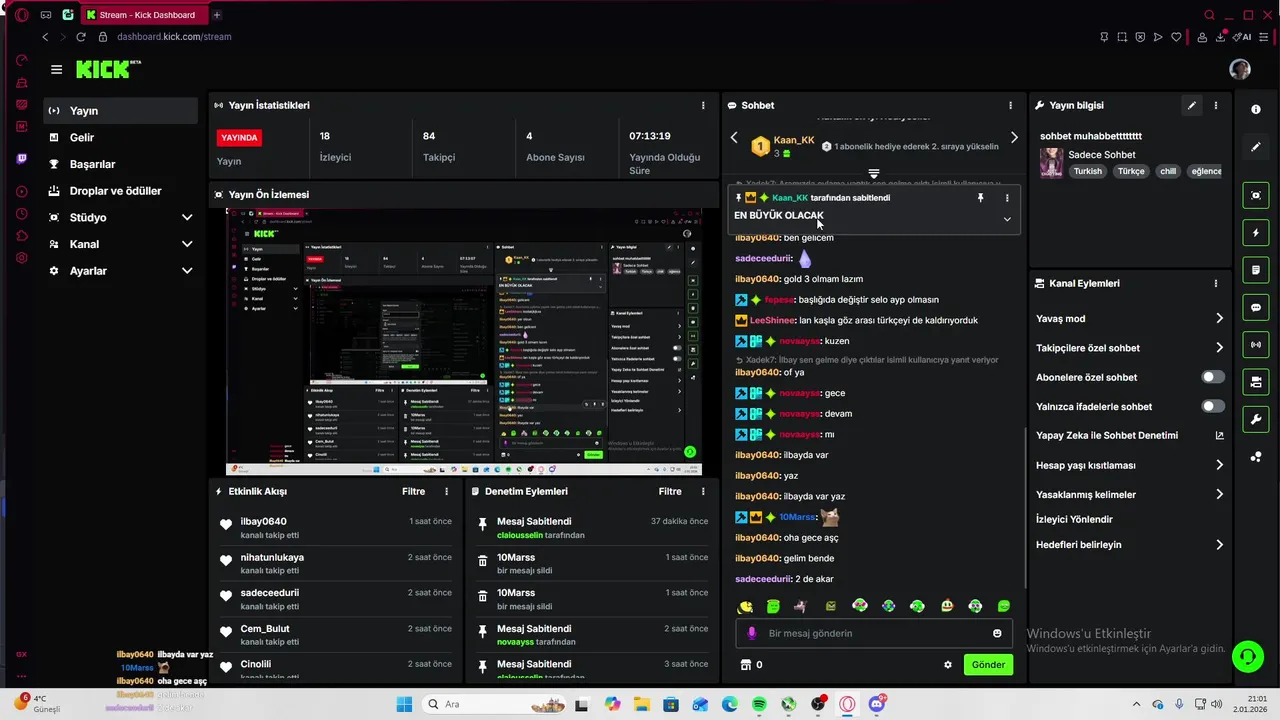Viewport: 1280px width, 720px height.
Task: Go to Gelir in the sidebar
Action: click(120, 137)
